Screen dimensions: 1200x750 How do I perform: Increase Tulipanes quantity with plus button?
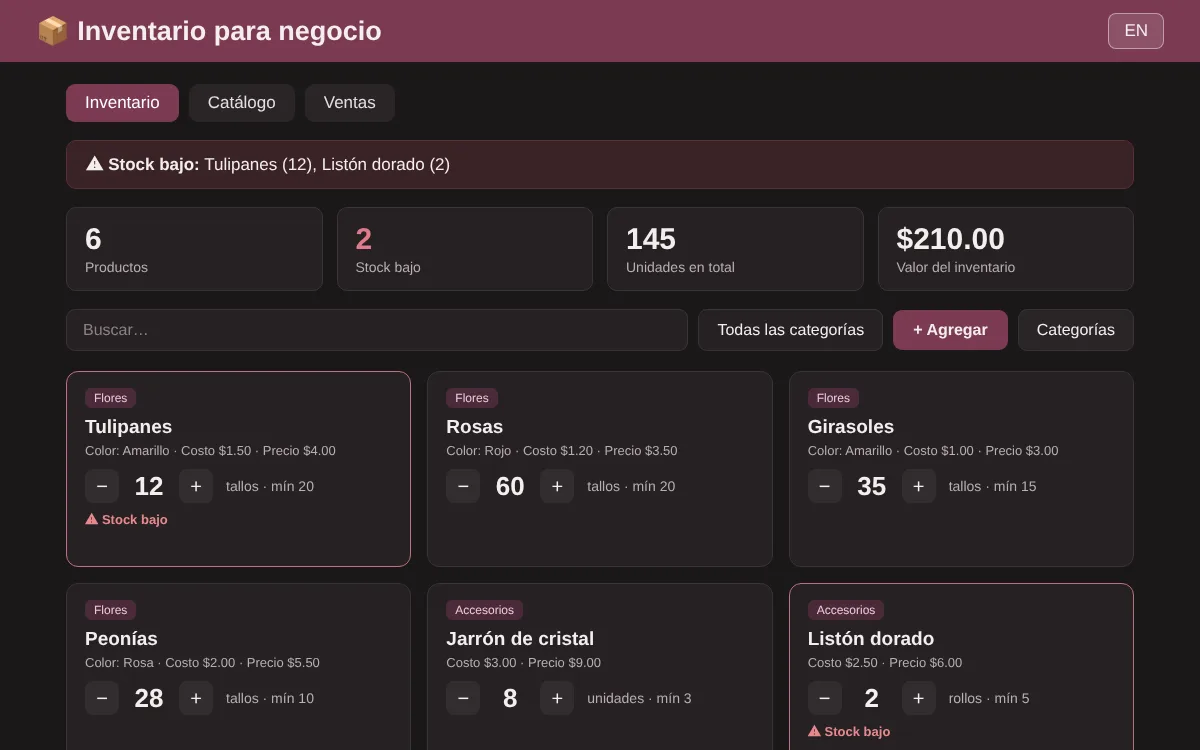click(196, 486)
